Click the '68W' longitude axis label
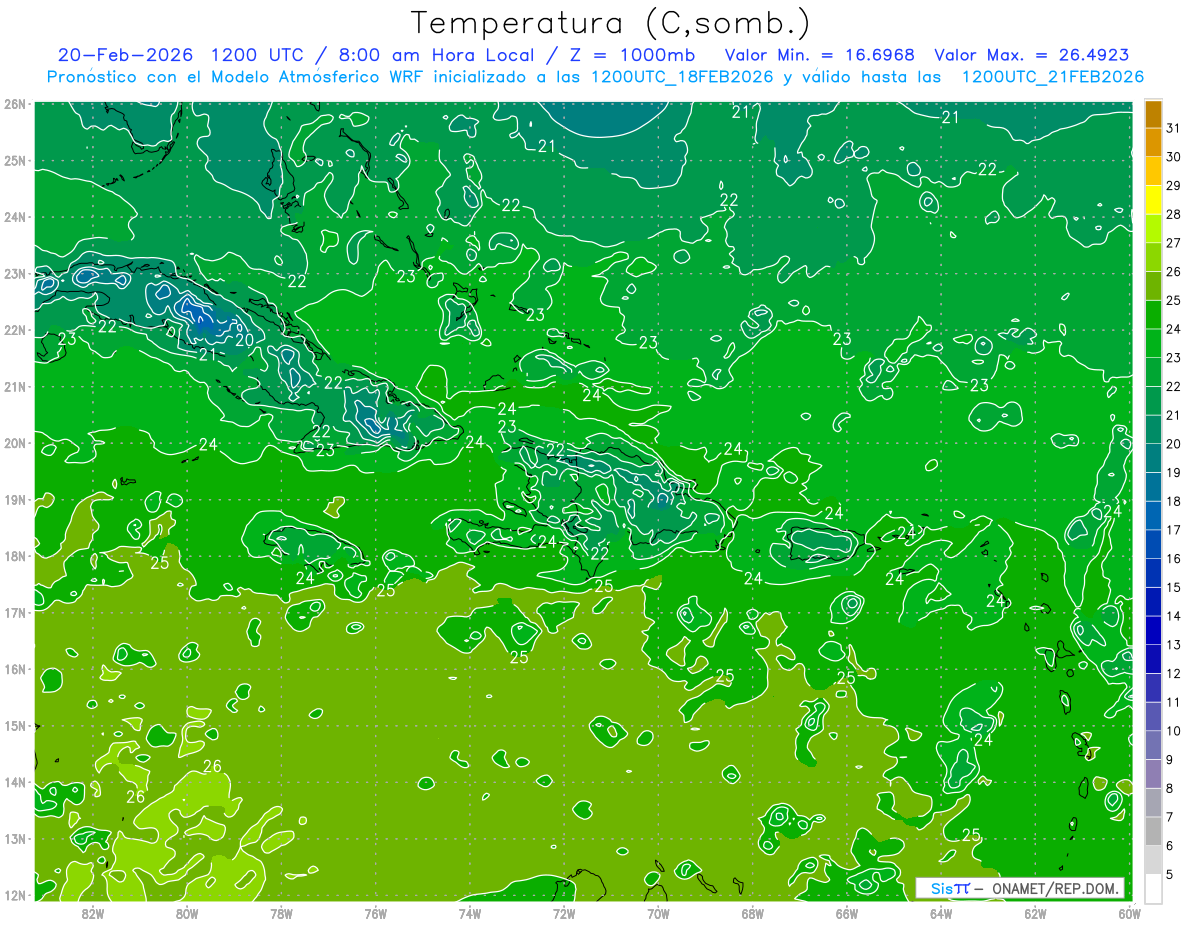The height and width of the screenshot is (927, 1200). pyautogui.click(x=752, y=913)
